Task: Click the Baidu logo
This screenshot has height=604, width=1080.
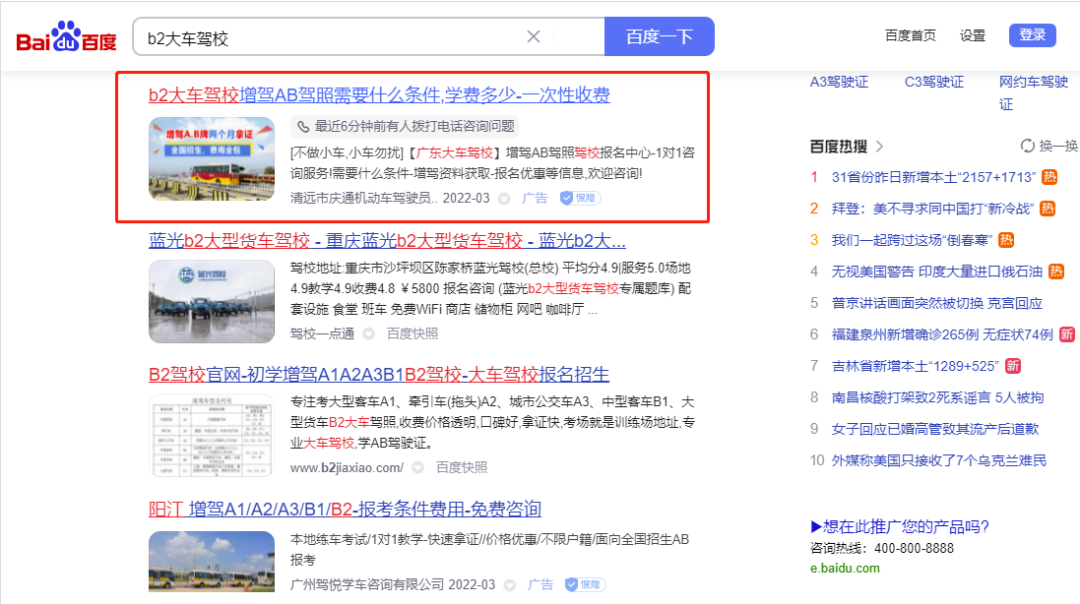Action: pos(67,37)
